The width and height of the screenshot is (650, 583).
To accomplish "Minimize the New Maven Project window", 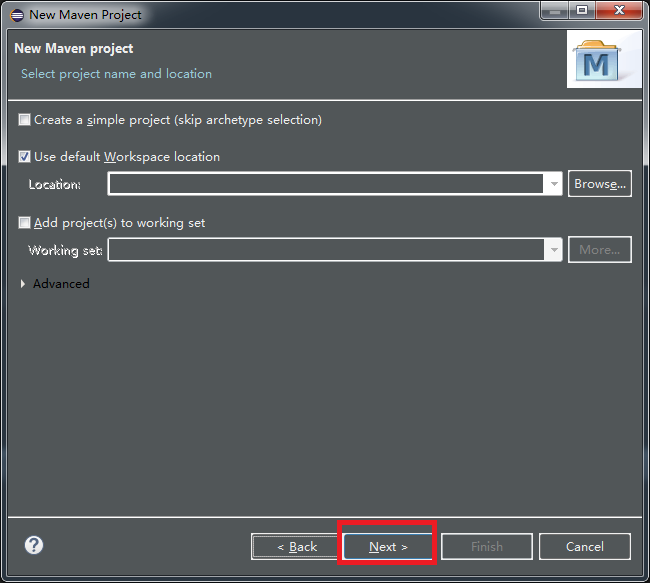I will click(555, 10).
